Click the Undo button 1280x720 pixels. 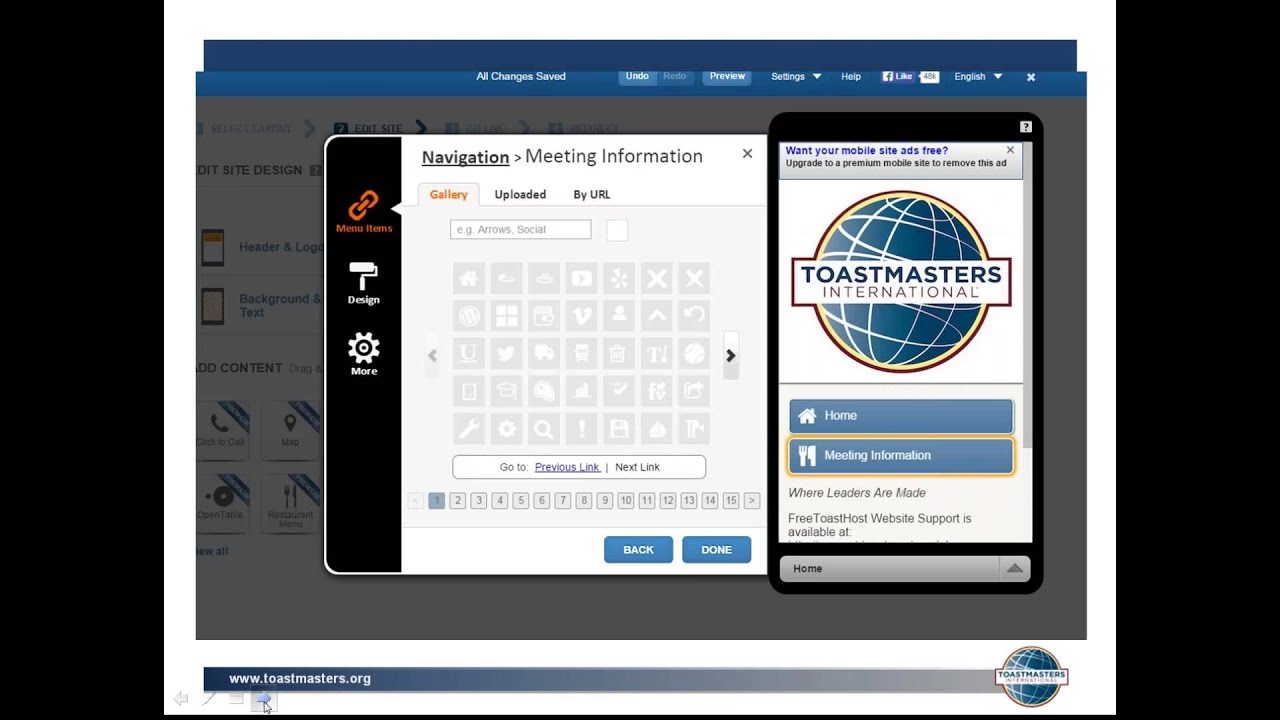637,76
